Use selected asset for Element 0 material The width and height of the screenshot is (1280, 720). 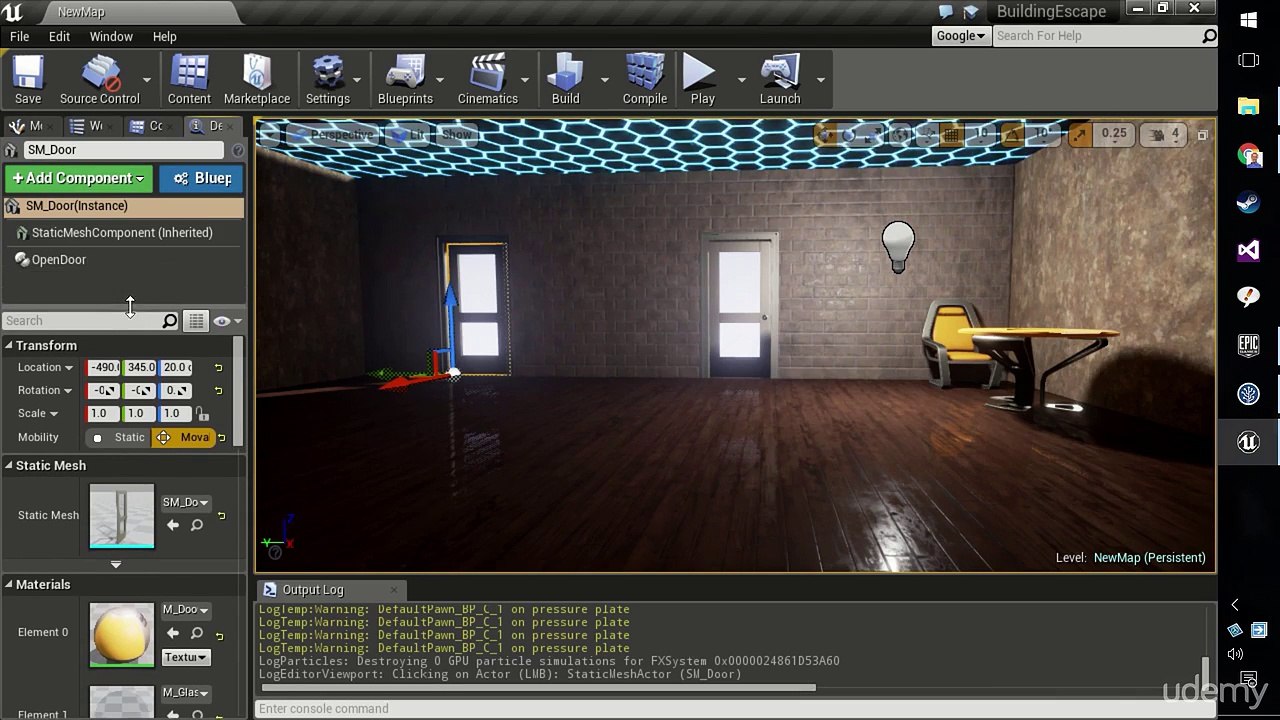point(173,633)
